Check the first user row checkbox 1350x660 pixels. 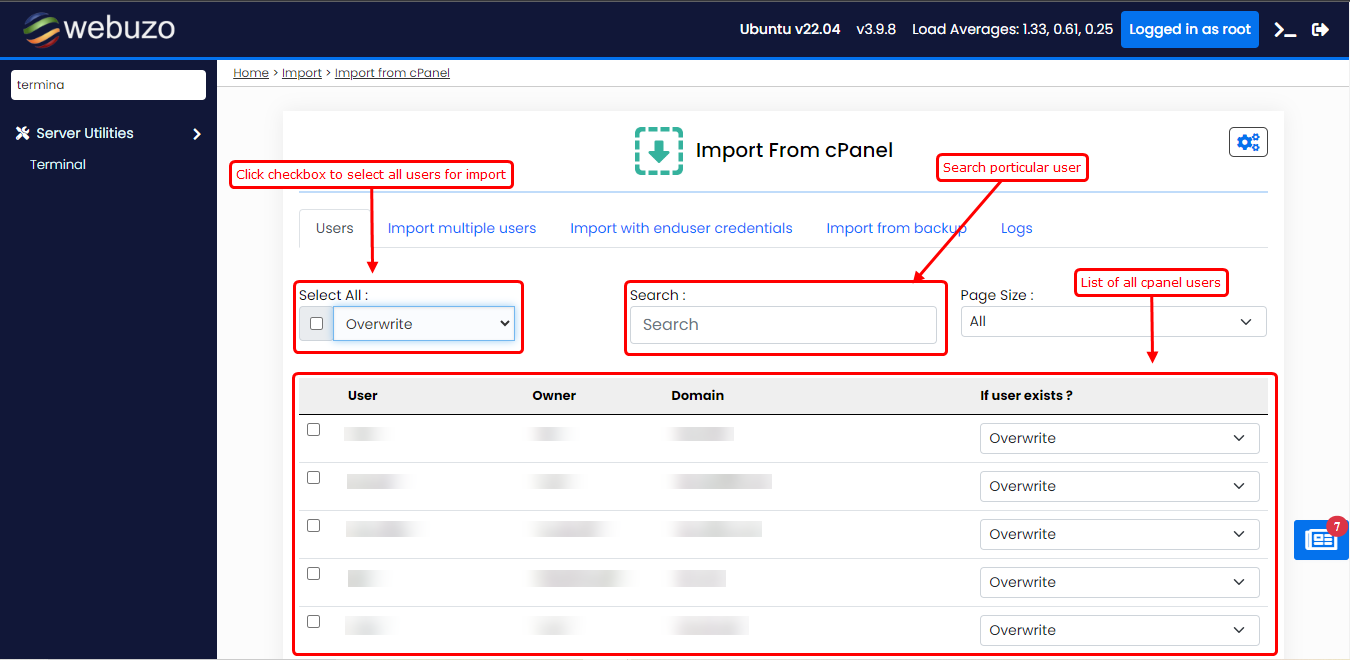[x=314, y=430]
